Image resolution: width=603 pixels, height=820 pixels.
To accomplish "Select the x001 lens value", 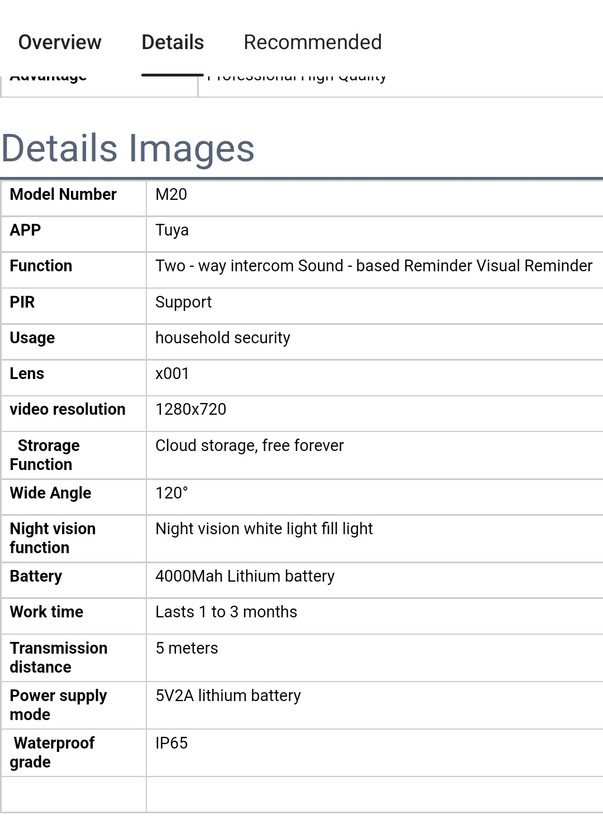I will [x=172, y=374].
